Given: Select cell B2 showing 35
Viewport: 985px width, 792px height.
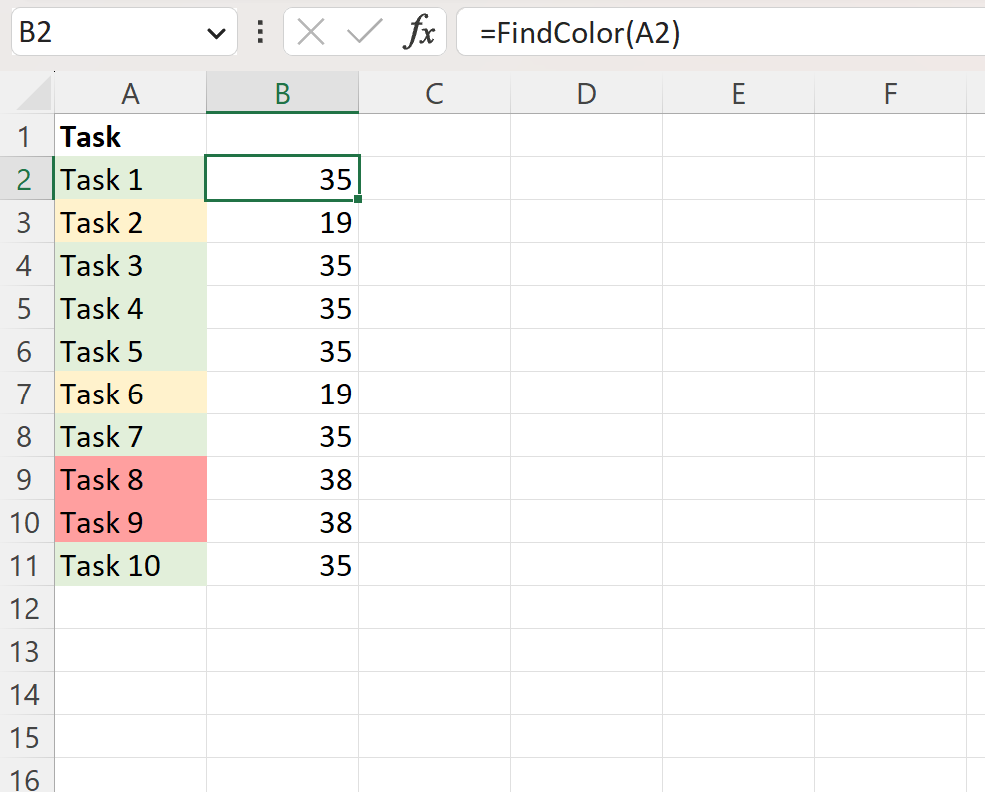Looking at the screenshot, I should tap(282, 178).
